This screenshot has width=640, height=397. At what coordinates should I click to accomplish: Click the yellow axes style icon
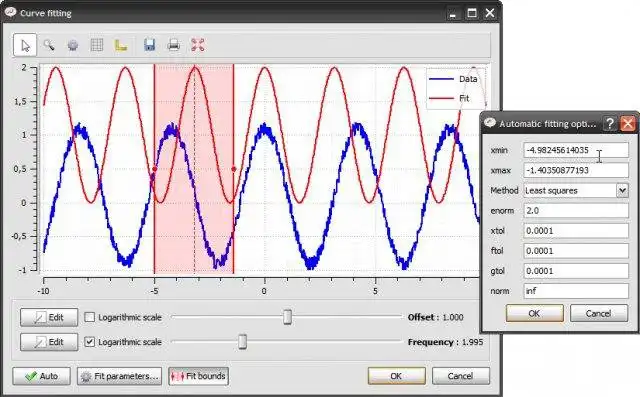121,45
